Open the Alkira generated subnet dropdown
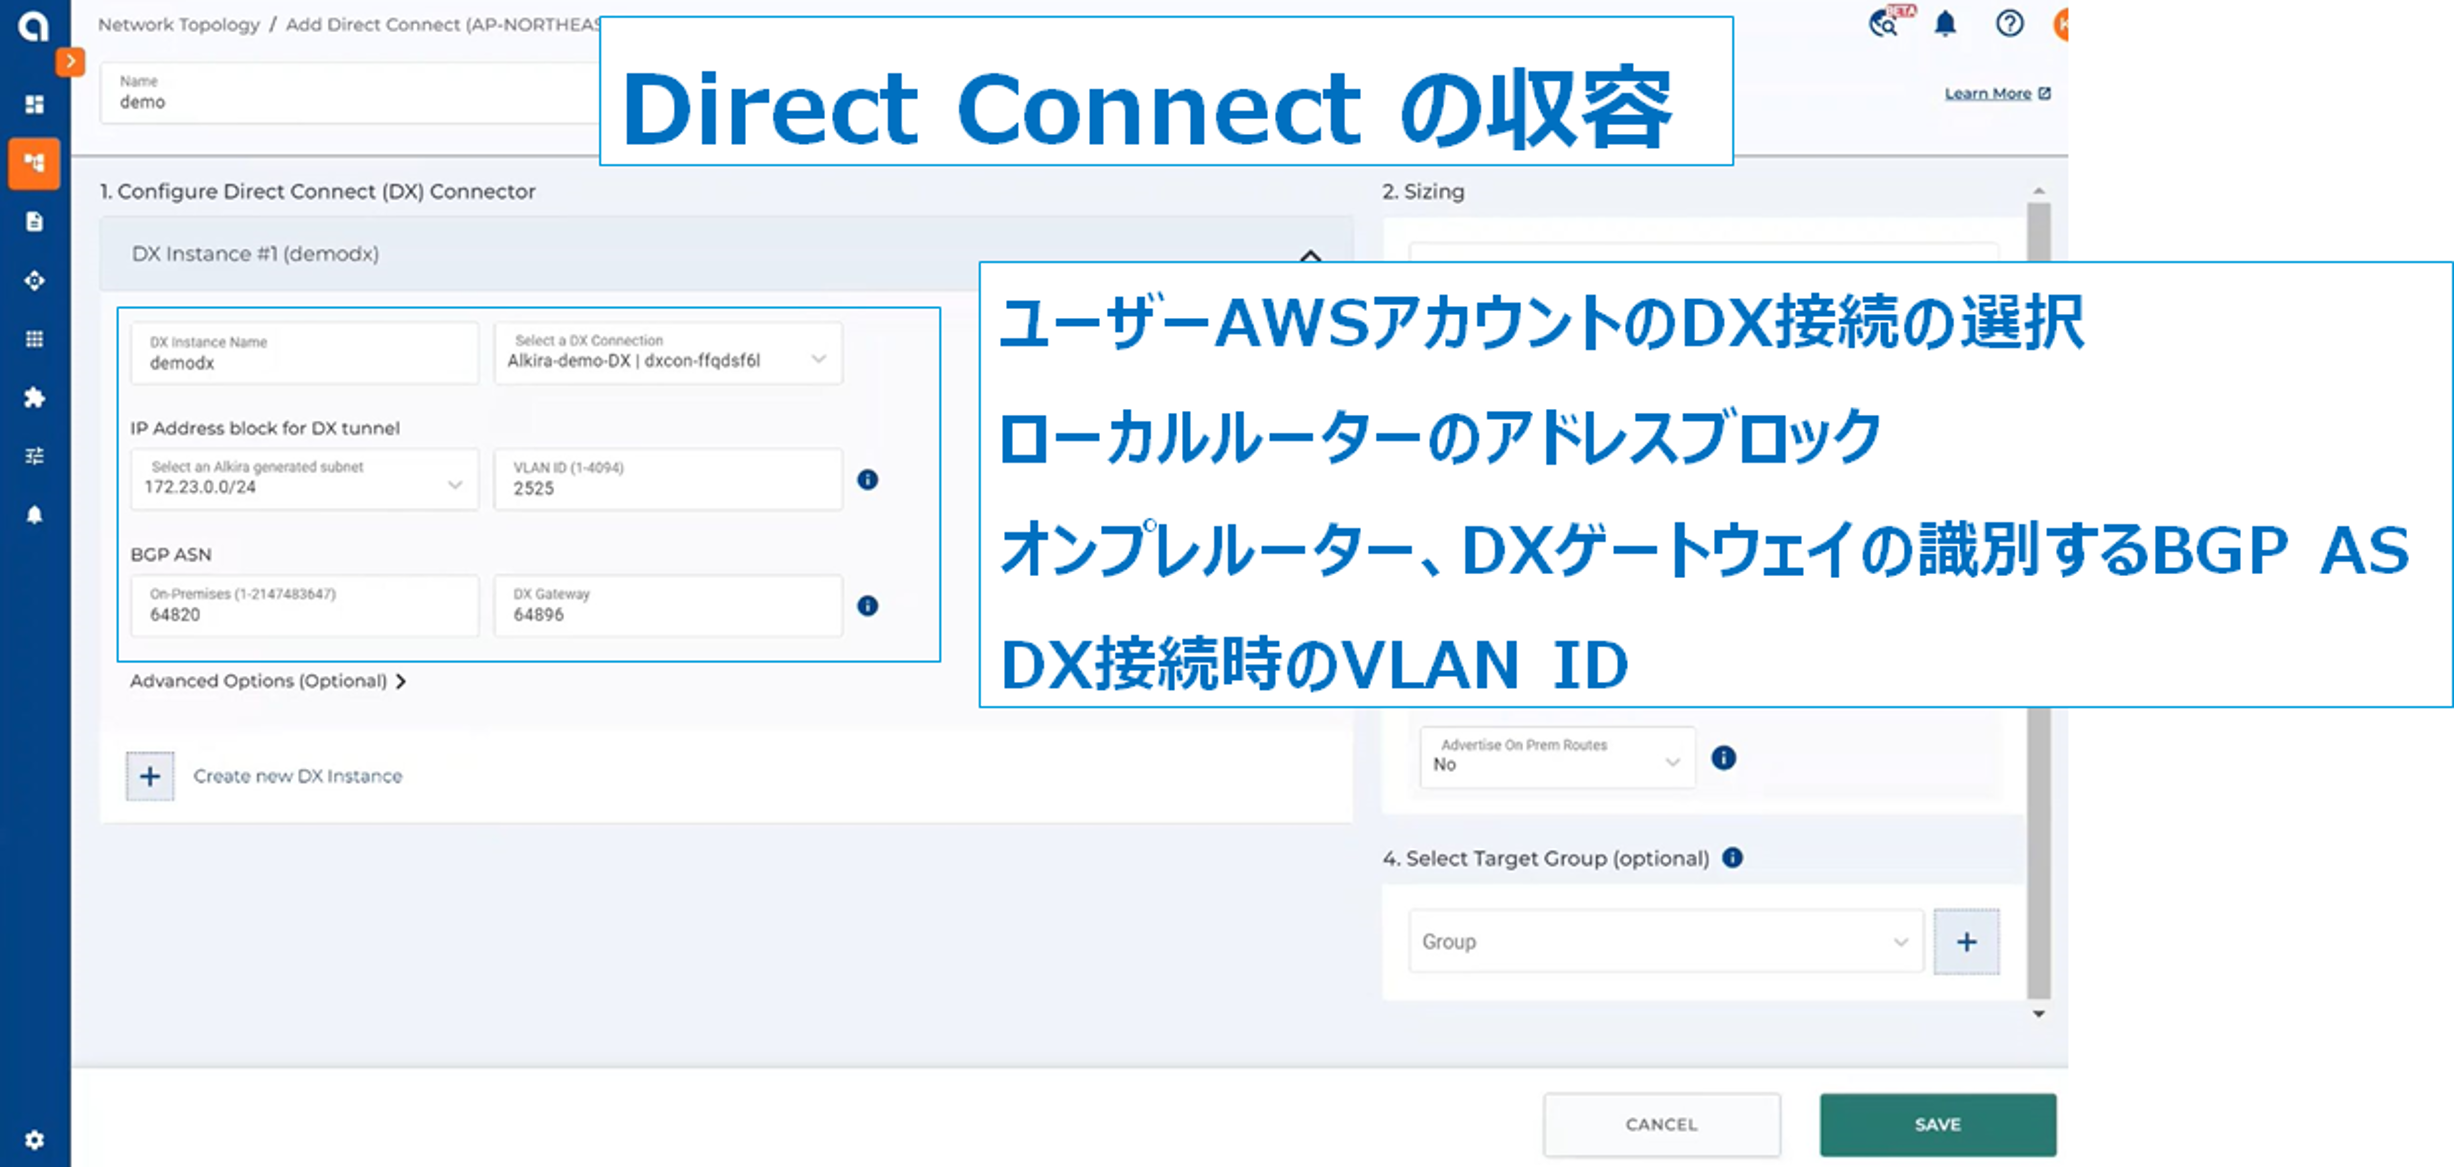This screenshot has width=2454, height=1167. pyautogui.click(x=305, y=480)
